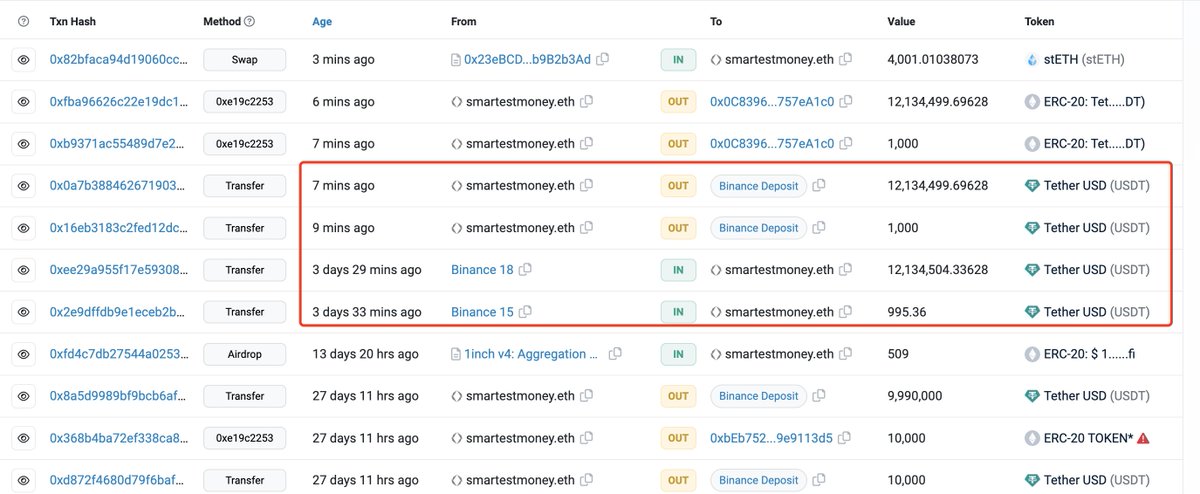
Task: Open the Binance 18 address page
Action: [482, 270]
